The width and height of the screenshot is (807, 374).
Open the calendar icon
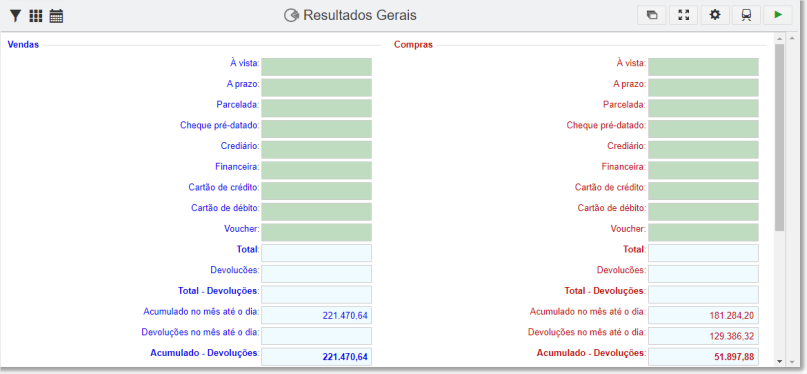pyautogui.click(x=56, y=16)
